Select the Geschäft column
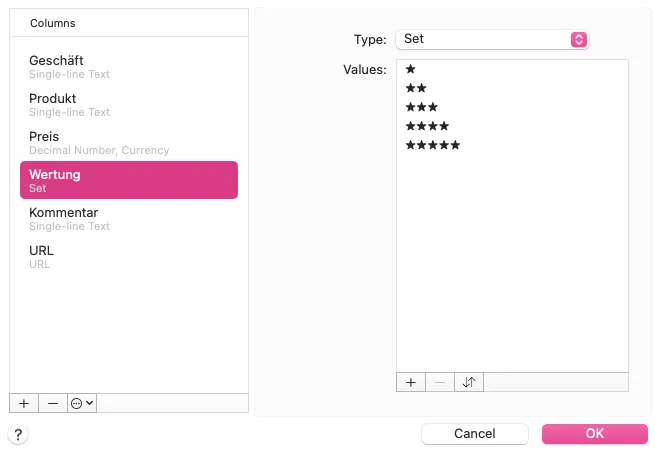This screenshot has width=655, height=454. [x=129, y=66]
